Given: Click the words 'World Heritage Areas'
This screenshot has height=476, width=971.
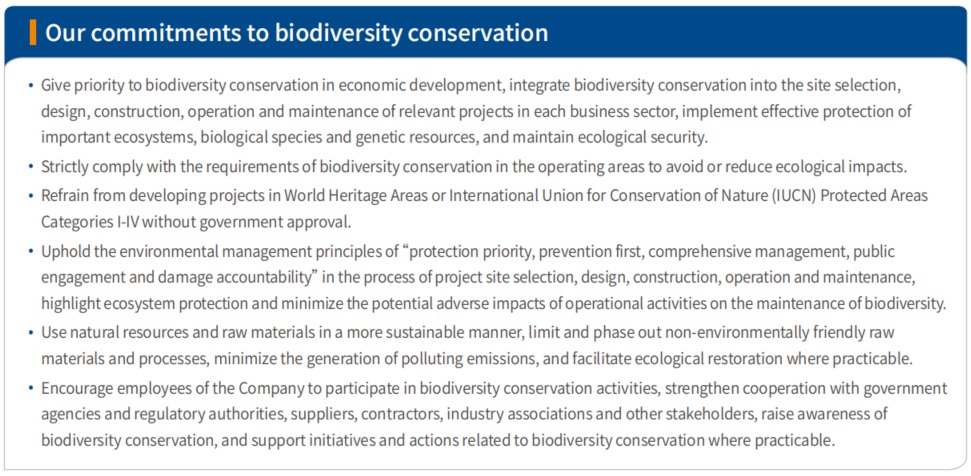Looking at the screenshot, I should [x=342, y=195].
